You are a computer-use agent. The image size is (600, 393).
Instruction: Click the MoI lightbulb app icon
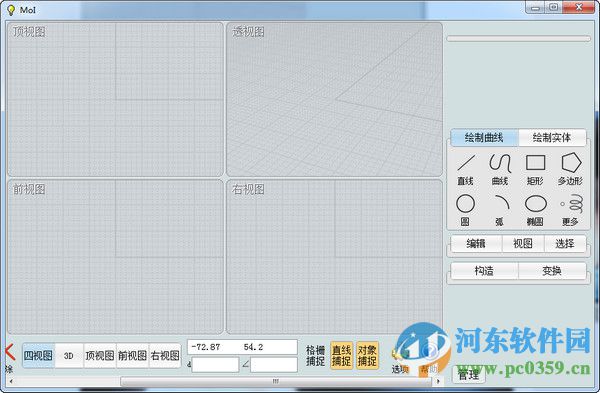click(11, 10)
